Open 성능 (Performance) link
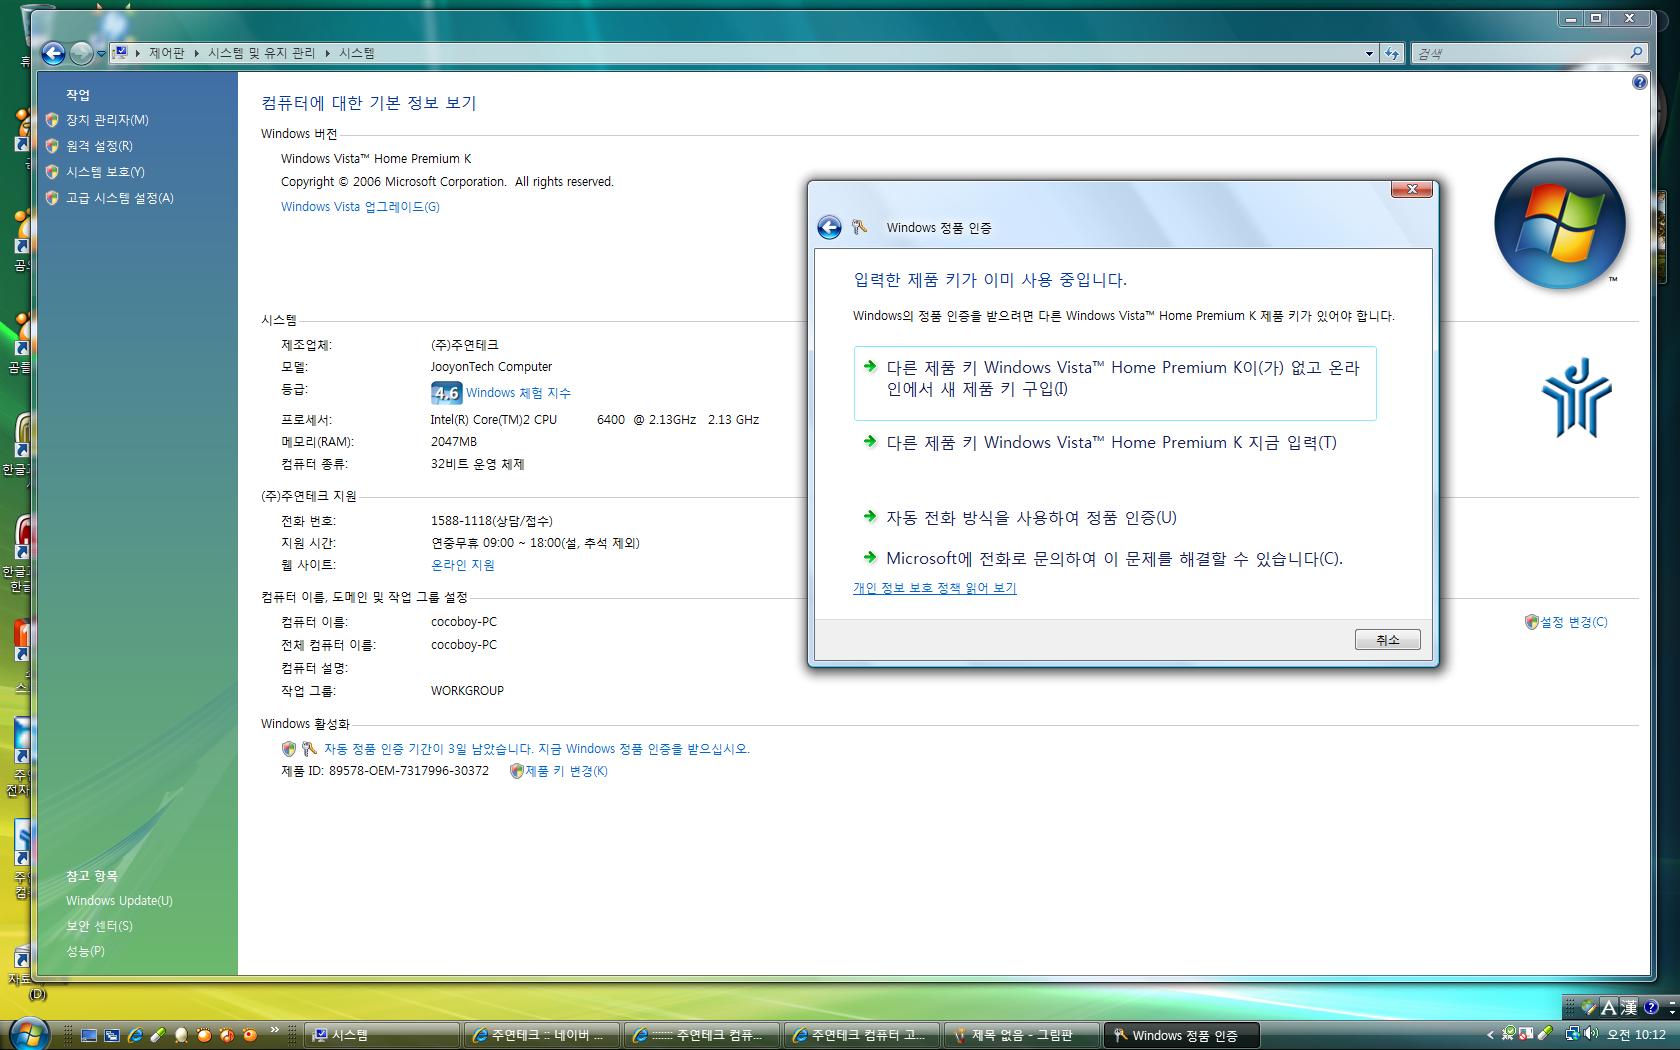This screenshot has width=1680, height=1050. 85,951
